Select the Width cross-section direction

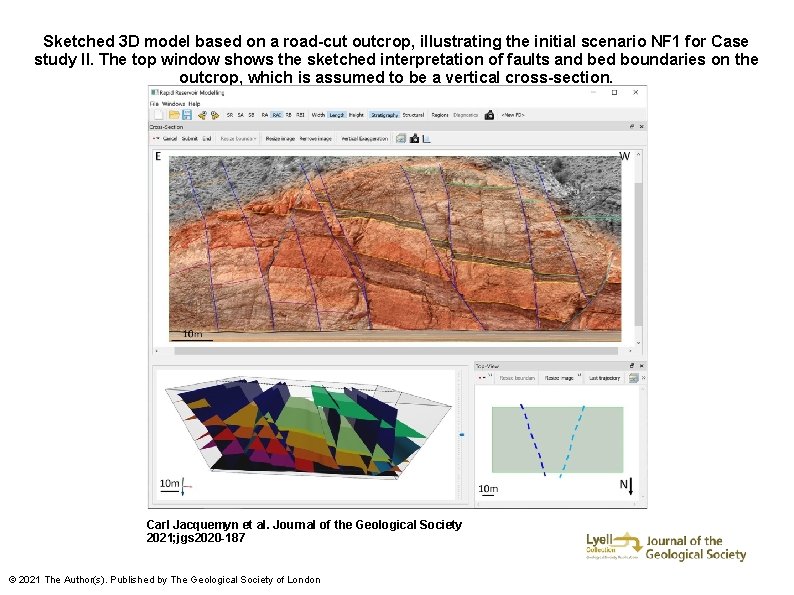coord(318,115)
